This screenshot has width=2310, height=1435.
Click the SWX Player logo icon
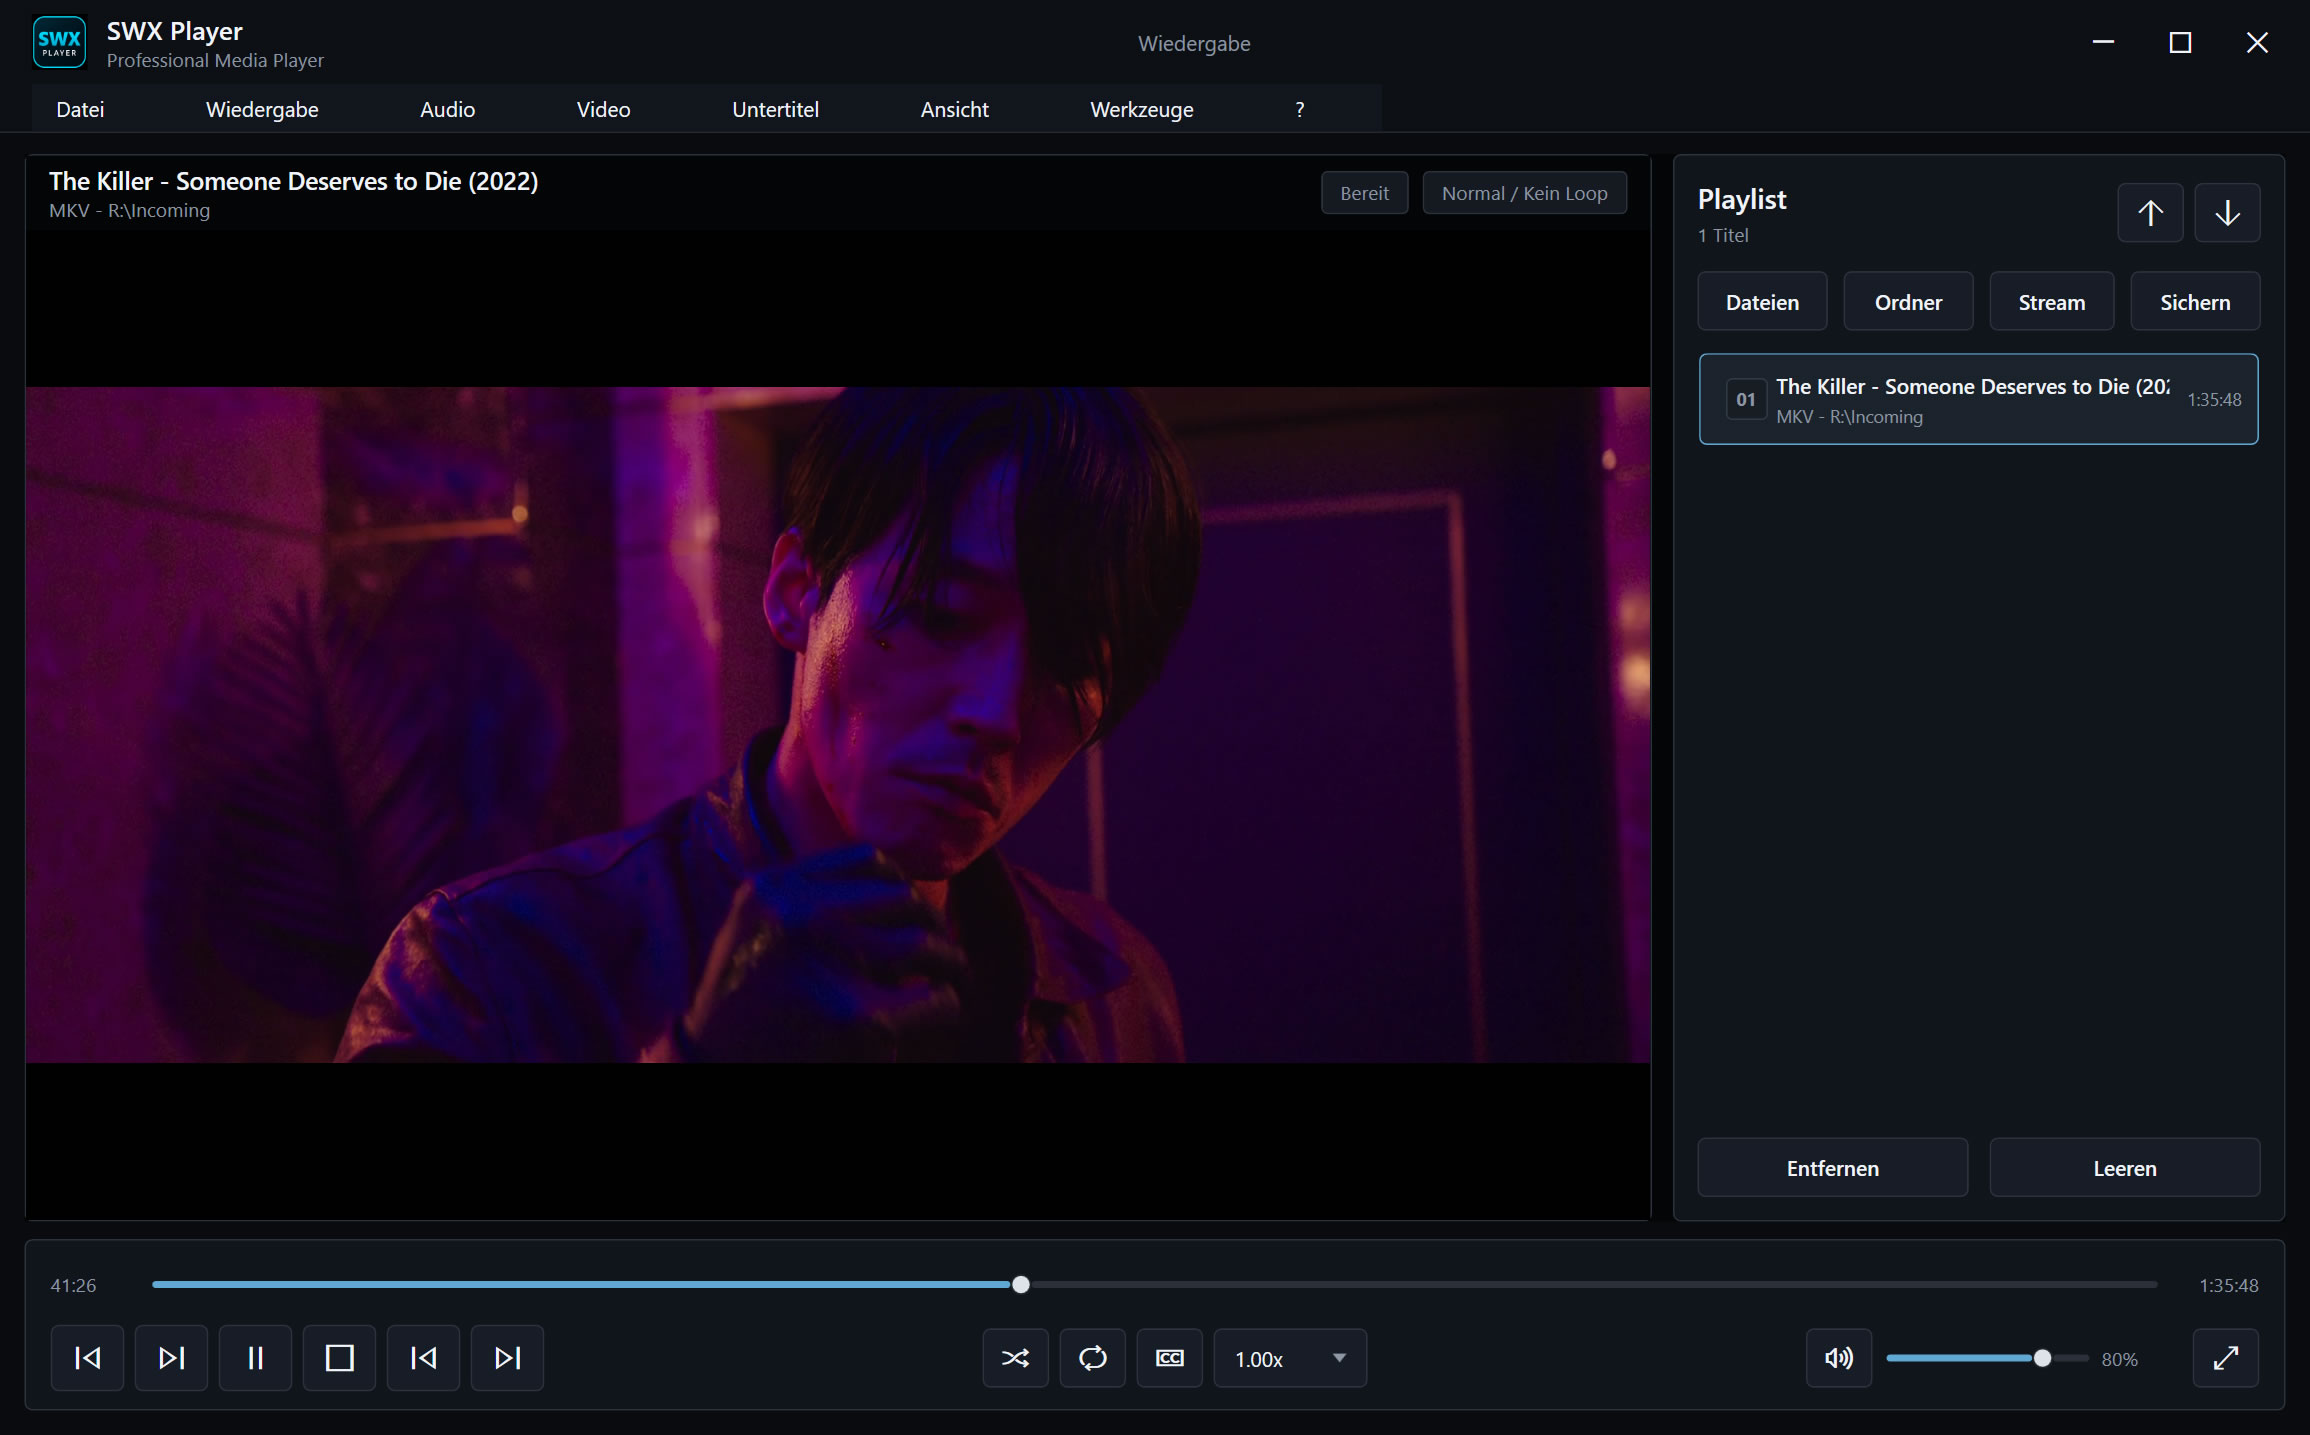60,43
